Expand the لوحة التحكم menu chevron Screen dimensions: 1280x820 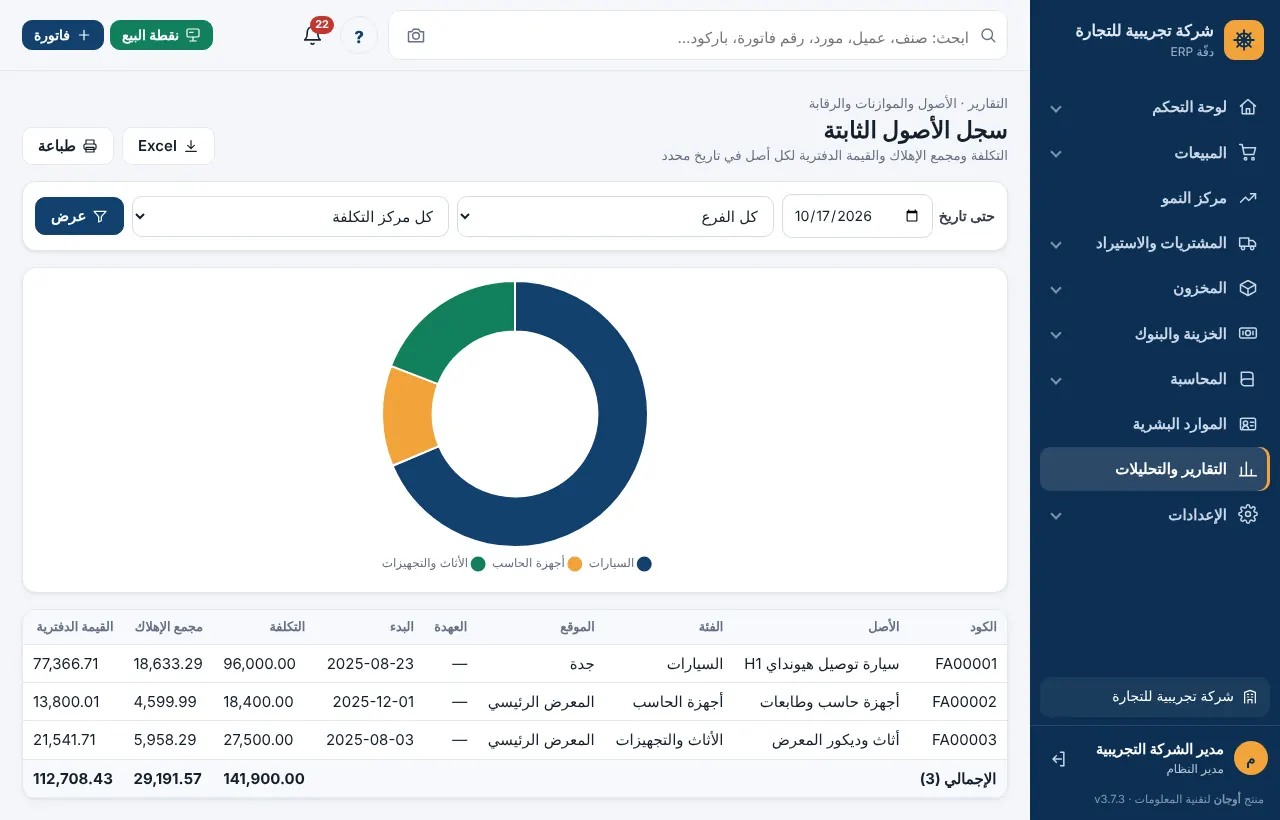point(1055,108)
